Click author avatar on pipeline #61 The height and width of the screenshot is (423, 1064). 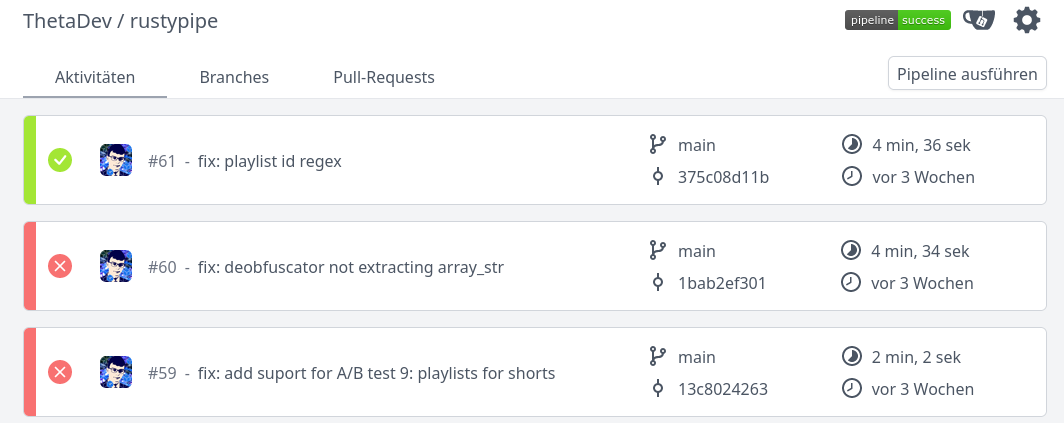coord(116,160)
